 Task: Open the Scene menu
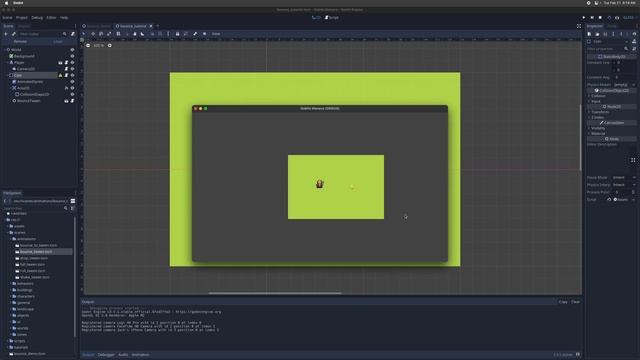coord(7,18)
